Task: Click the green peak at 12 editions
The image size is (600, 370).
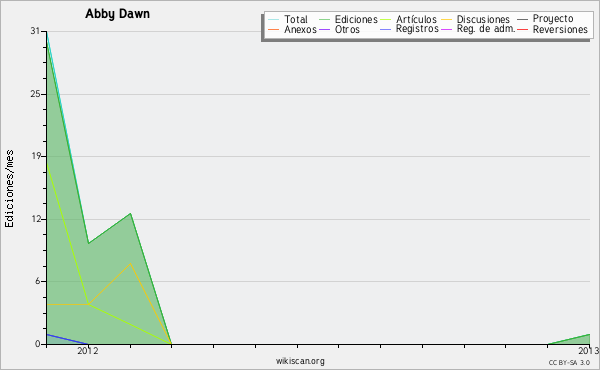Action: [130, 214]
